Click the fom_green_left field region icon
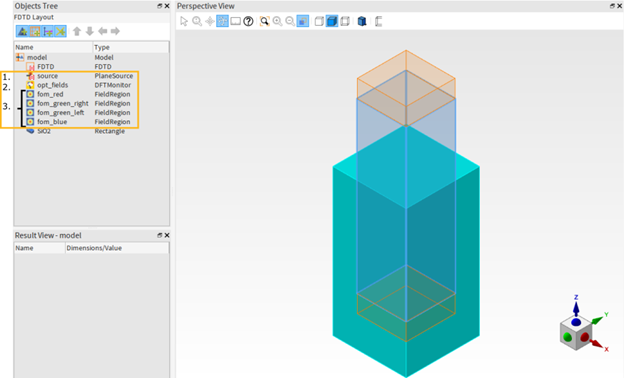 pyautogui.click(x=30, y=112)
